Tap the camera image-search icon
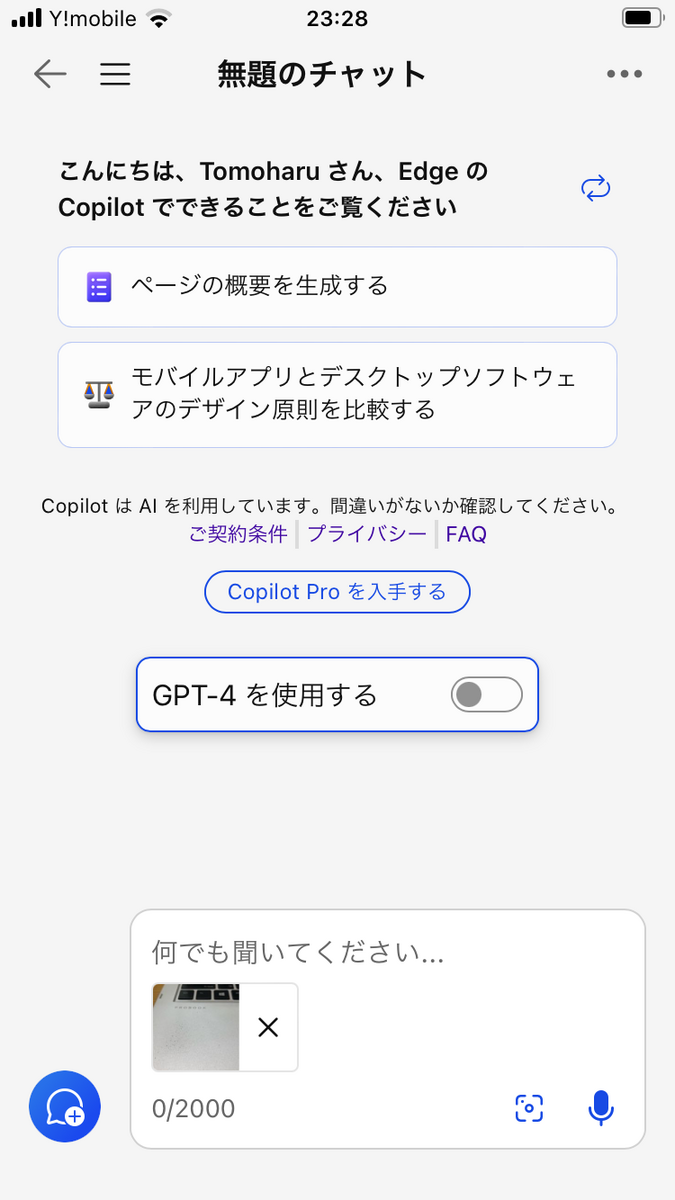Image resolution: width=675 pixels, height=1200 pixels. coord(529,1107)
